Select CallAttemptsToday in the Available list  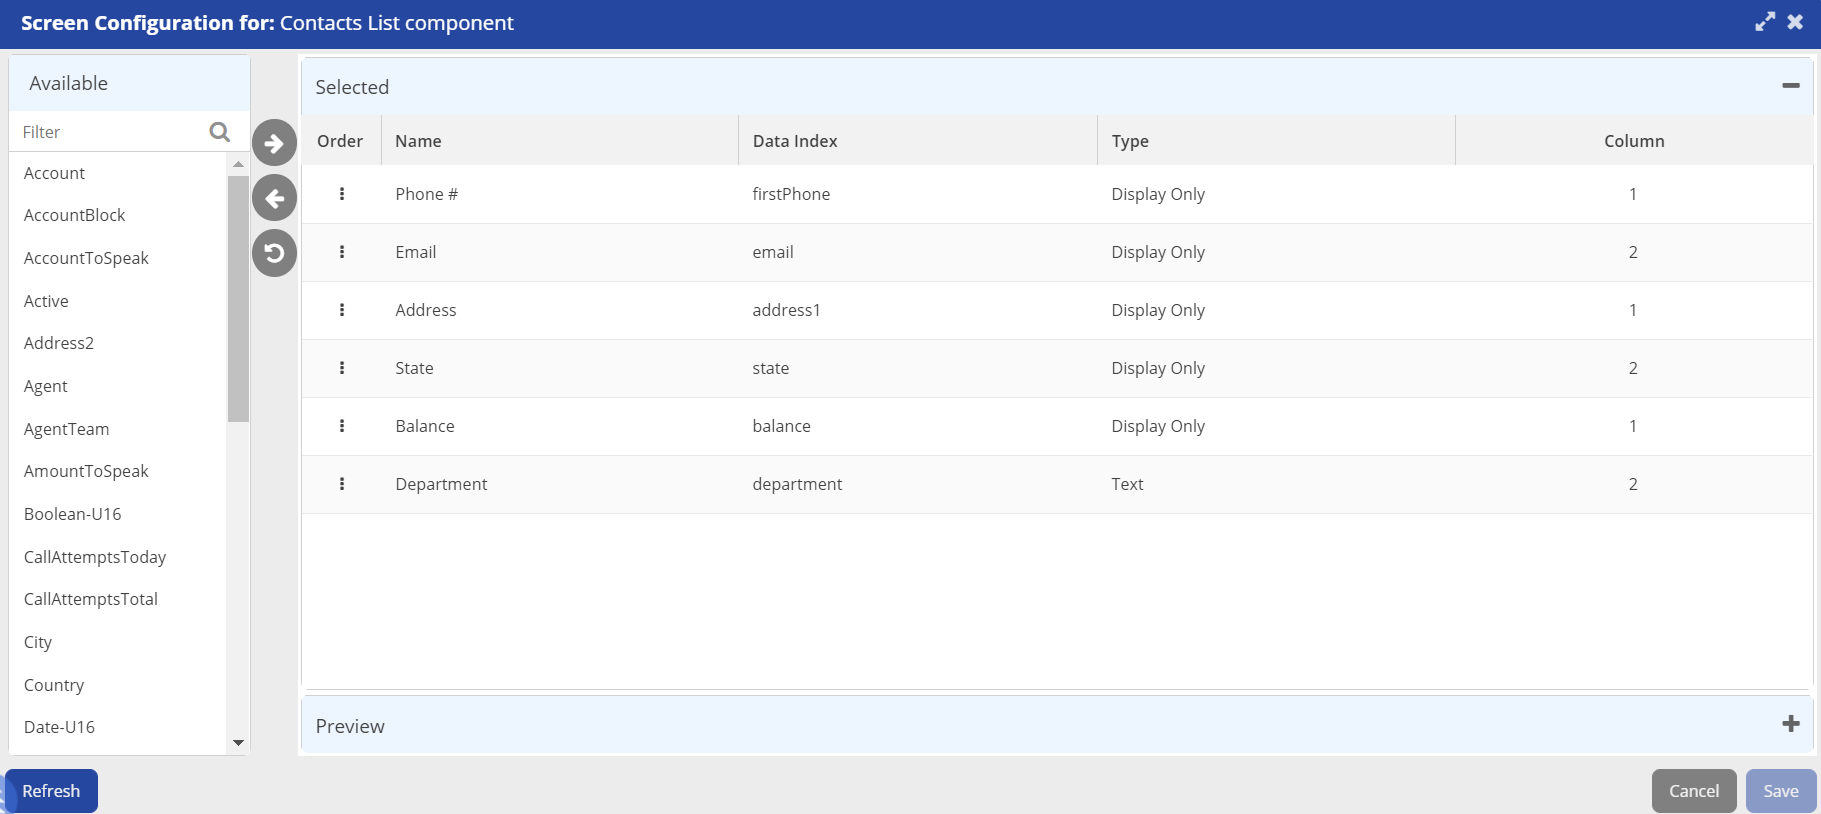(x=95, y=557)
